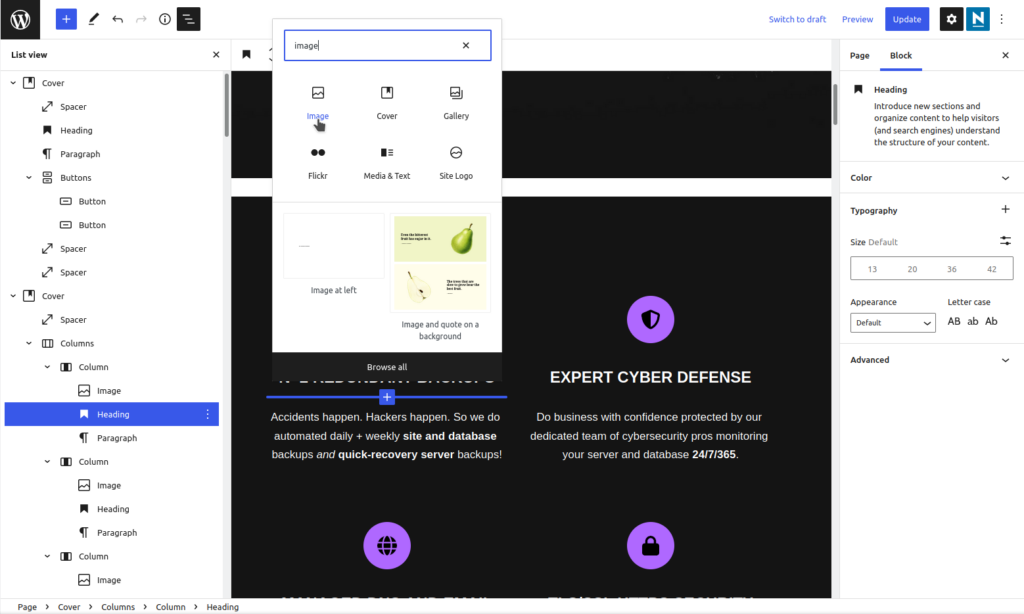Insert the Flickr block

(x=318, y=163)
